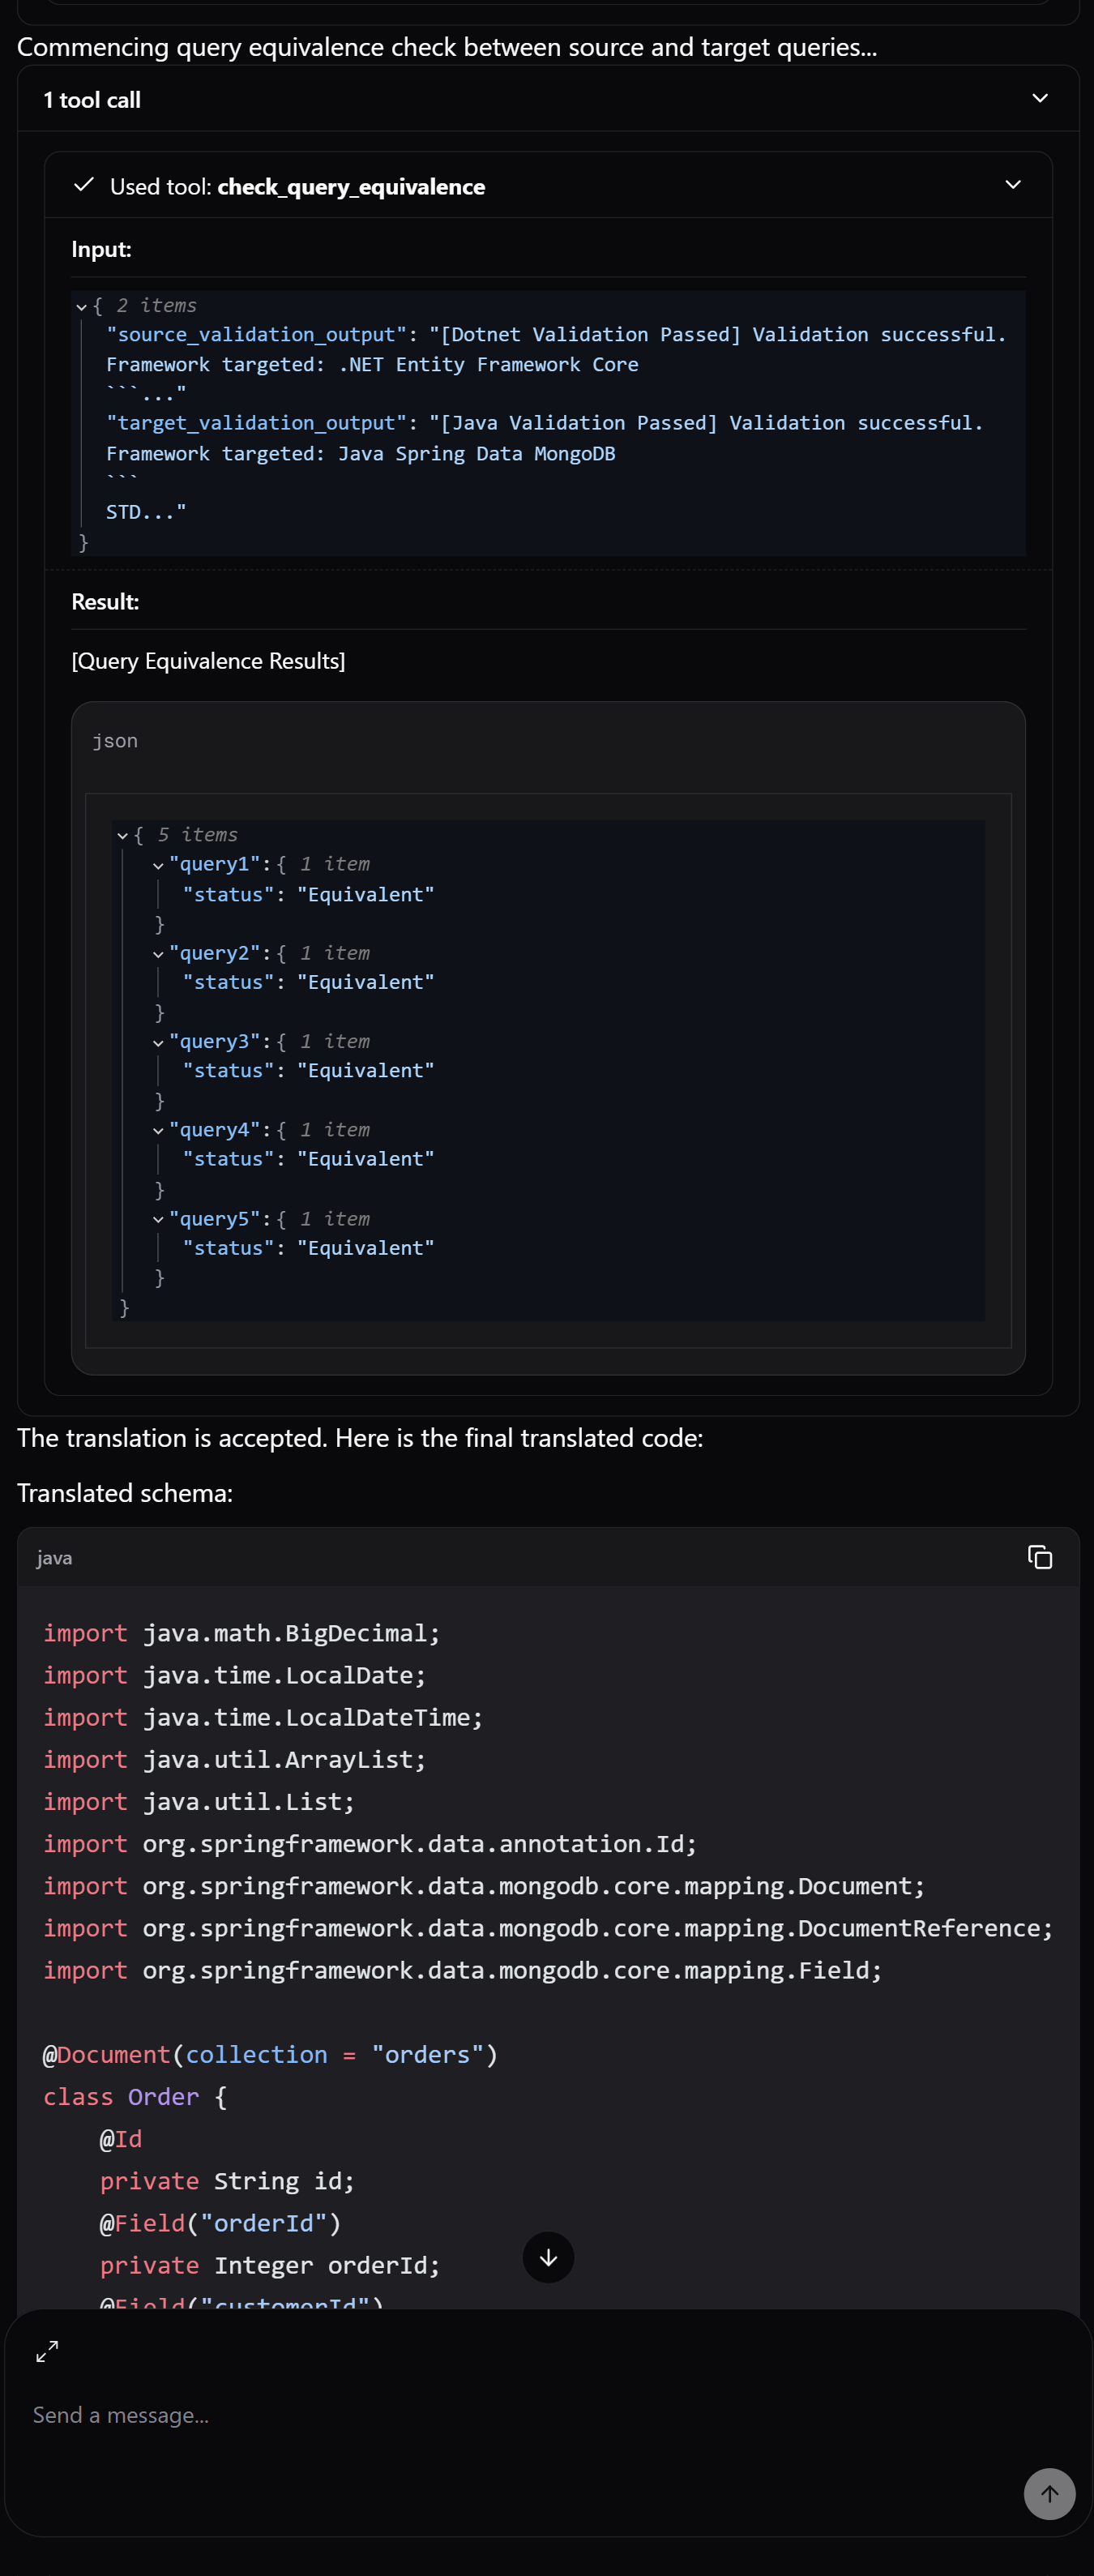
Task: Collapse the input JSON '2 items' tree arrow
Action: (81, 307)
